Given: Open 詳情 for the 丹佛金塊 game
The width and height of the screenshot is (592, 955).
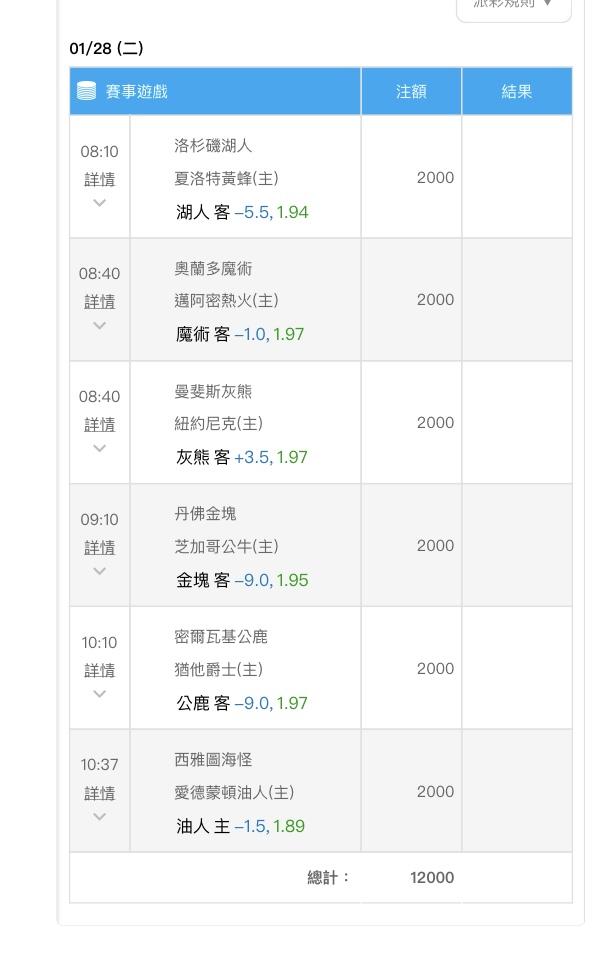Looking at the screenshot, I should [x=99, y=548].
